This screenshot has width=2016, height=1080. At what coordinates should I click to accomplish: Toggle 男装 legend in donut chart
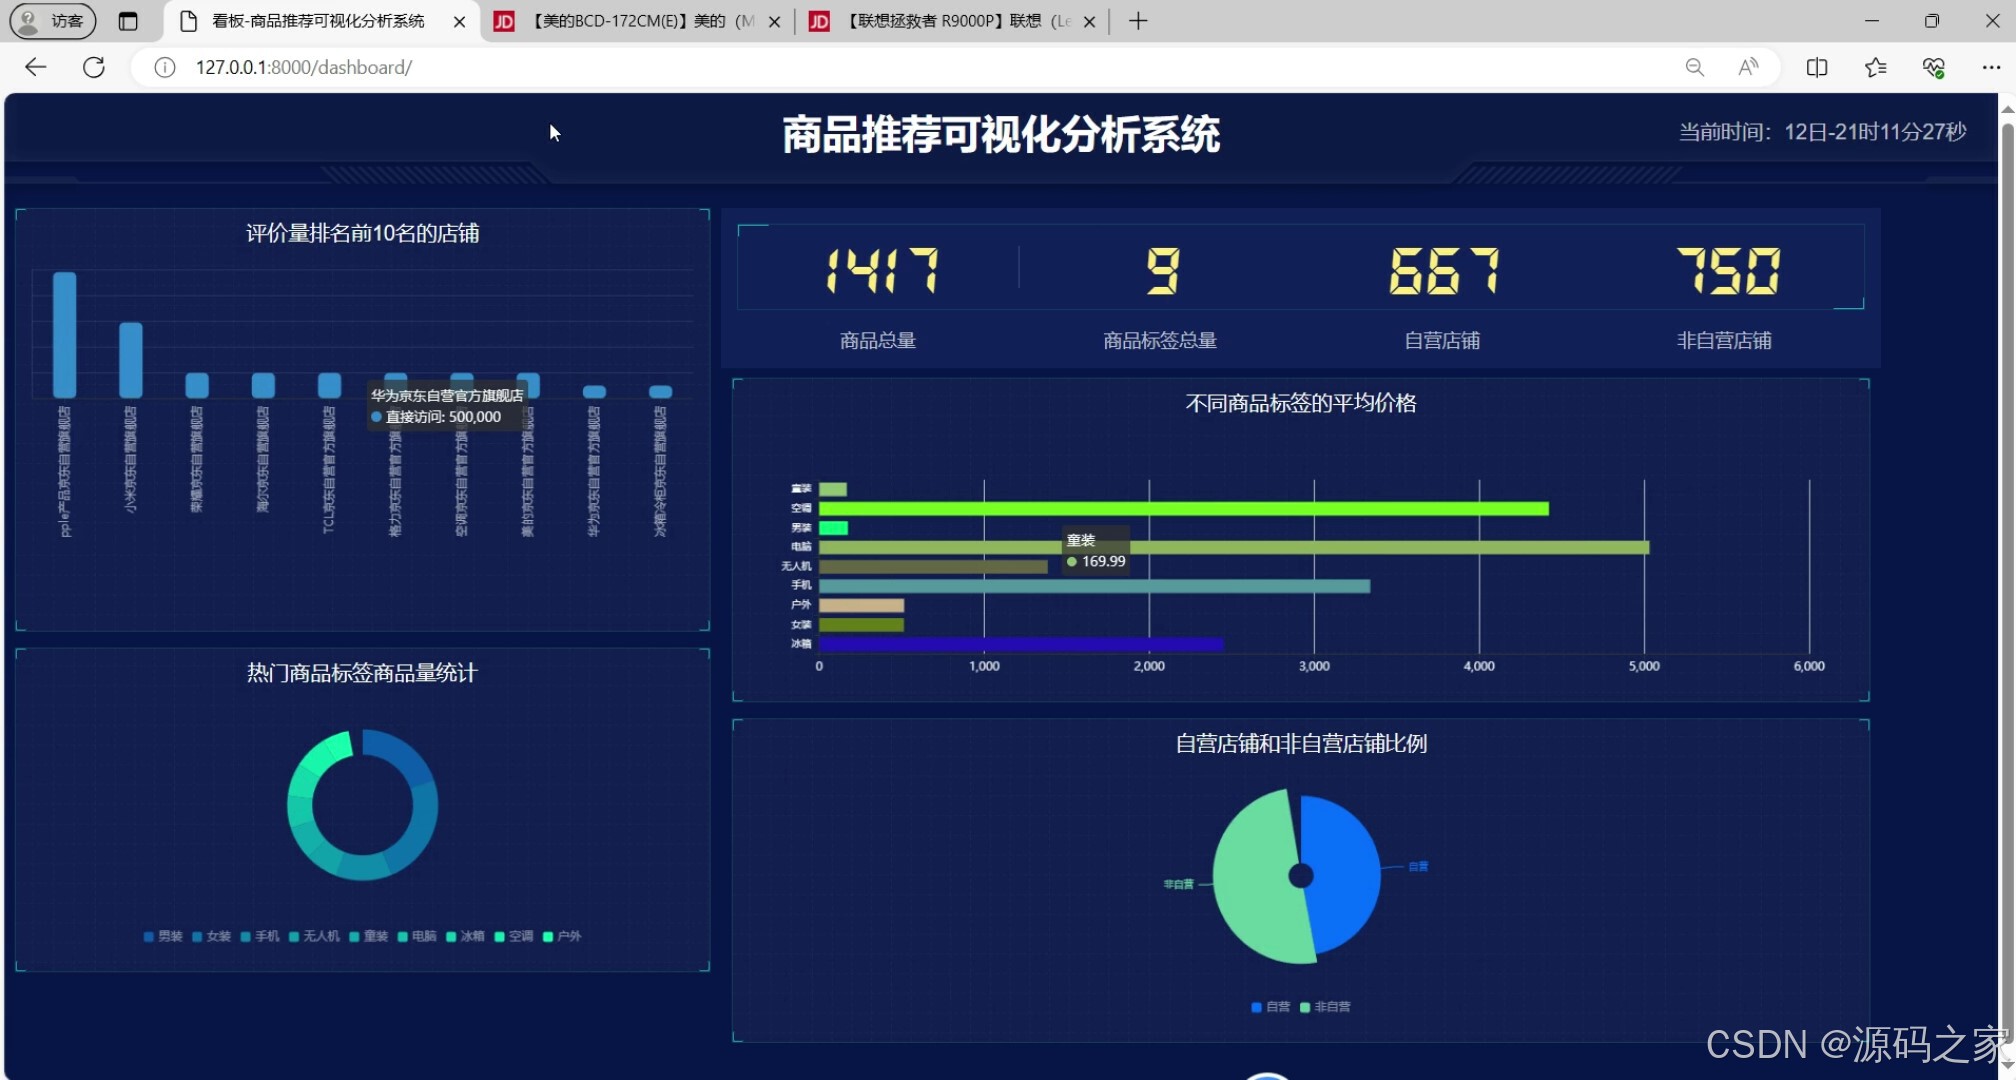[163, 936]
